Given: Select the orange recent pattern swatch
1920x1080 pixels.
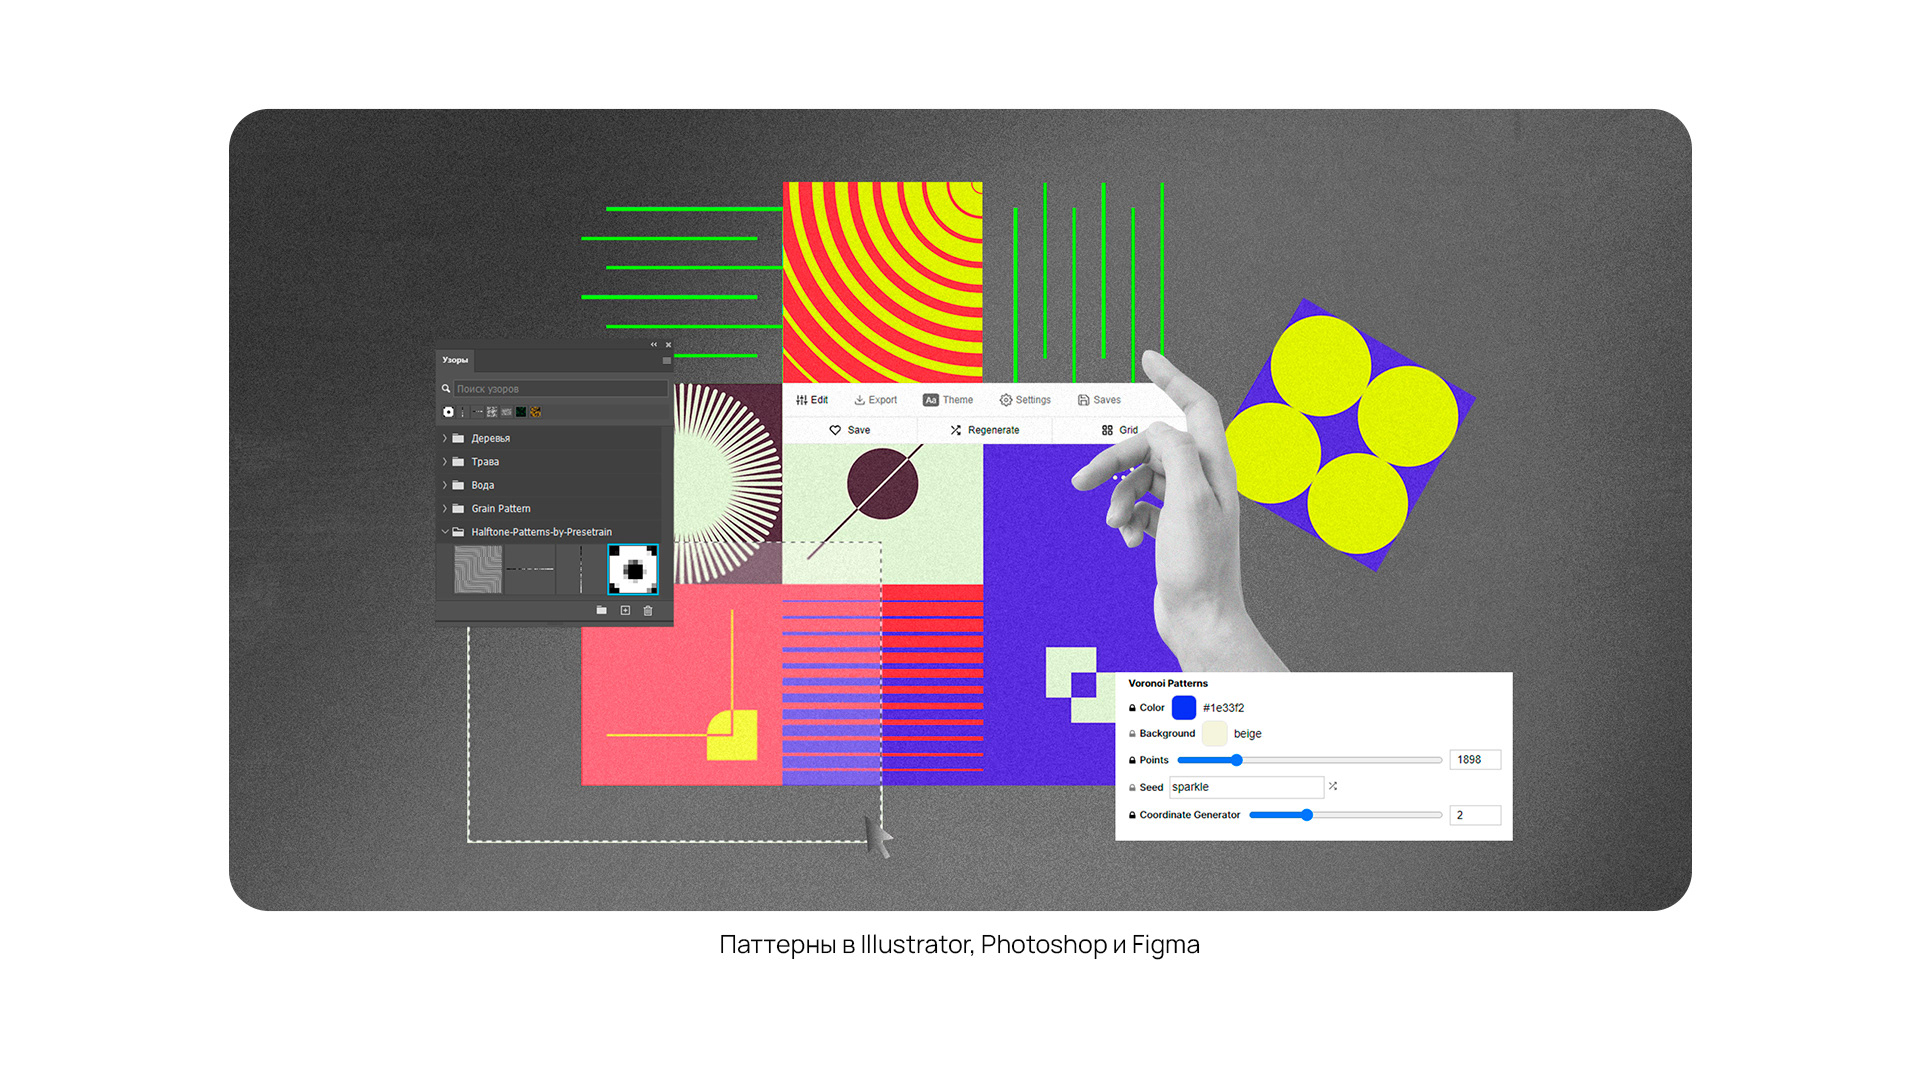Looking at the screenshot, I should pos(536,412).
